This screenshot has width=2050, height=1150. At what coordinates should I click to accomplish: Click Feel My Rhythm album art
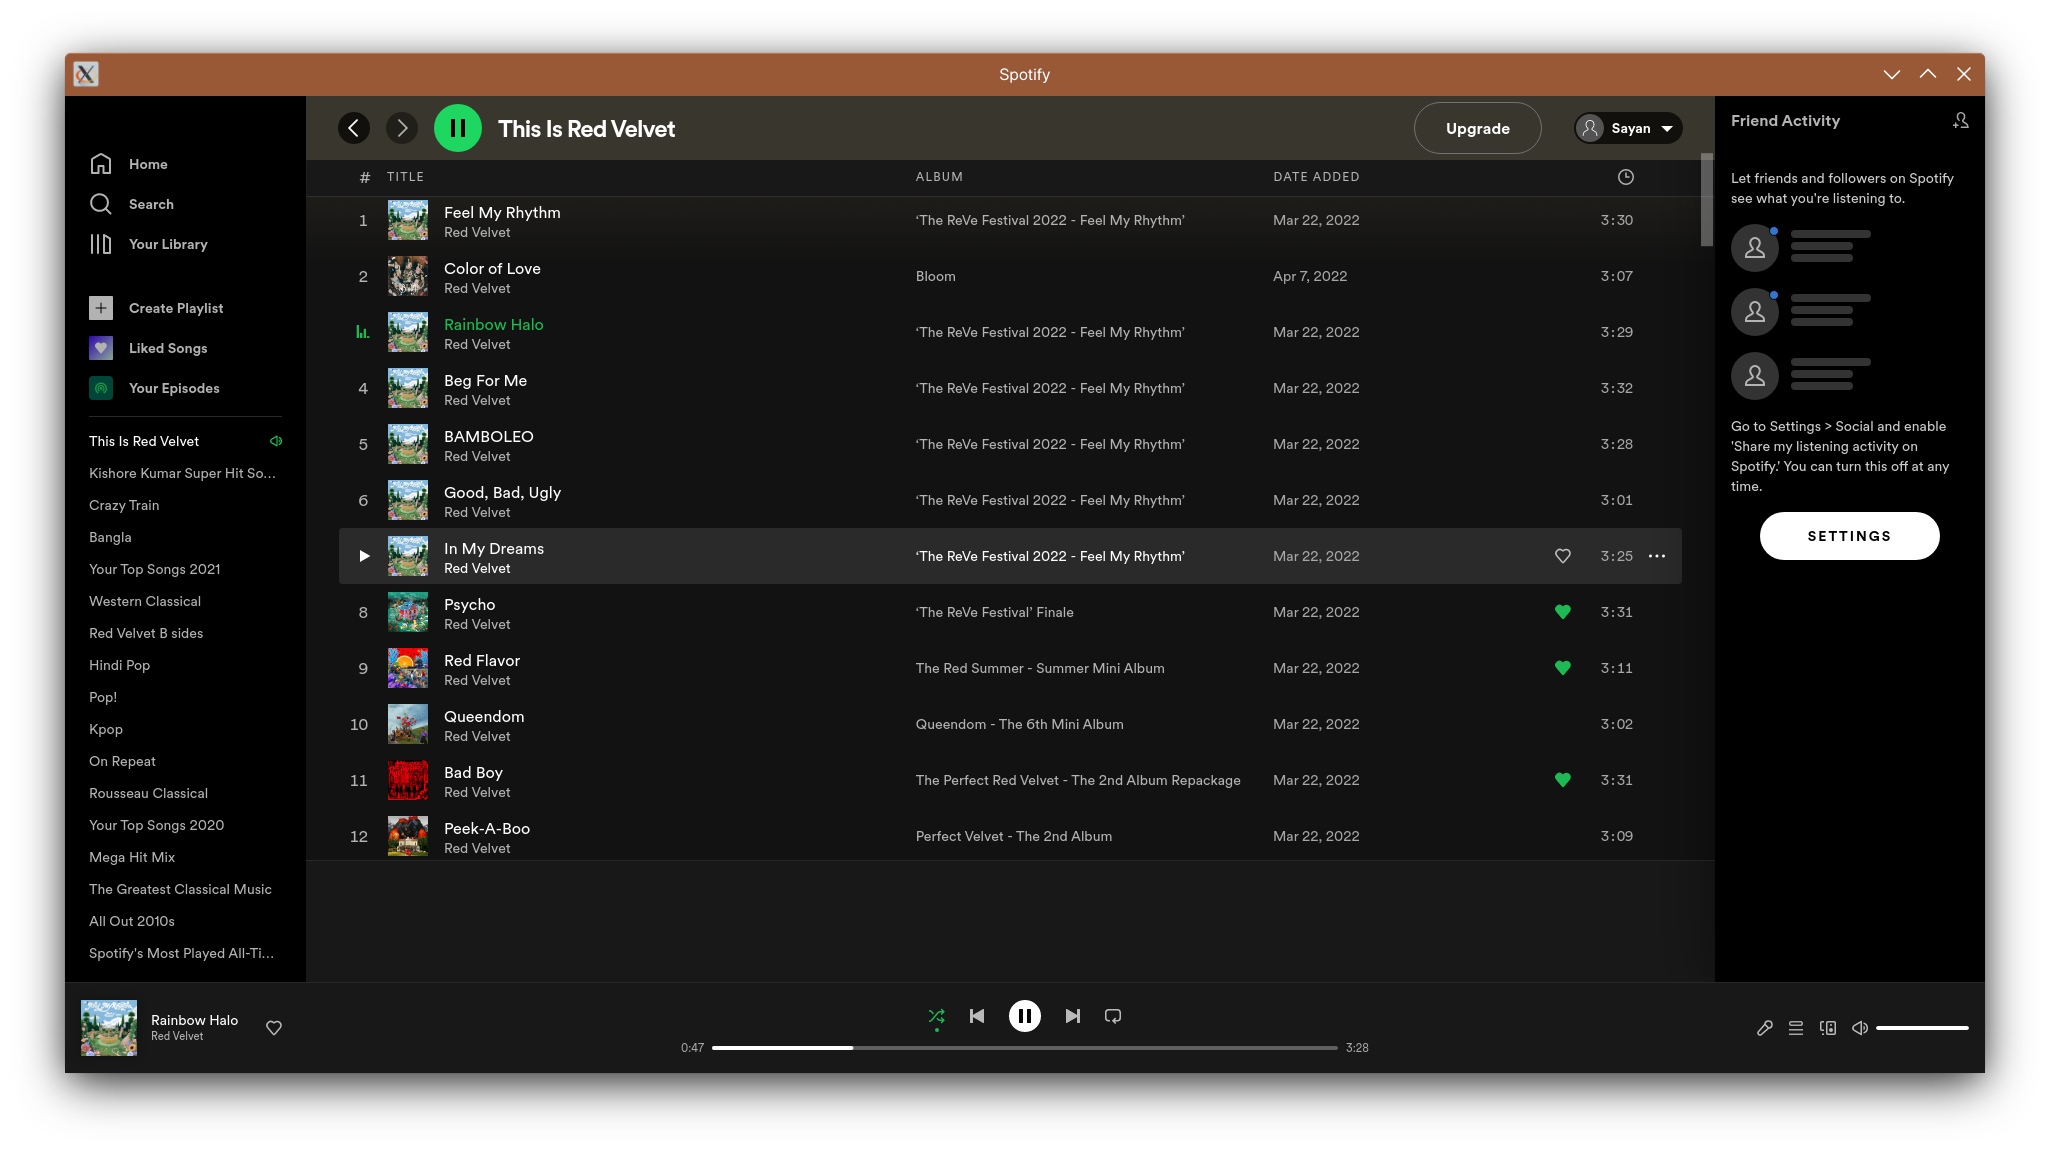click(408, 220)
